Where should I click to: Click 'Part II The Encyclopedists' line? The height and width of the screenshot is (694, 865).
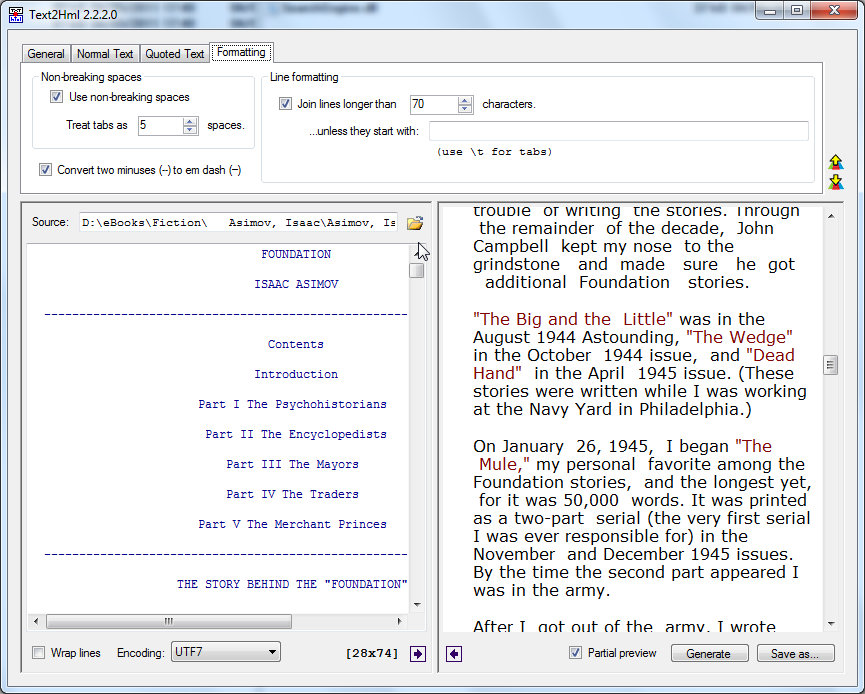point(296,435)
